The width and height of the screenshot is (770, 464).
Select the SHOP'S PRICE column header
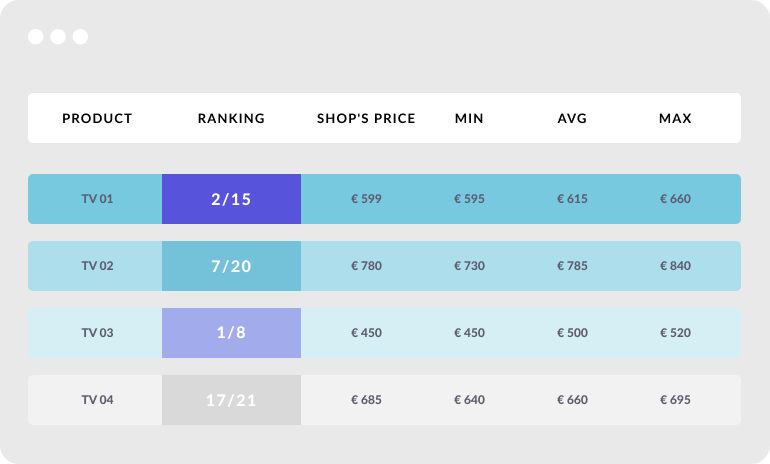366,118
